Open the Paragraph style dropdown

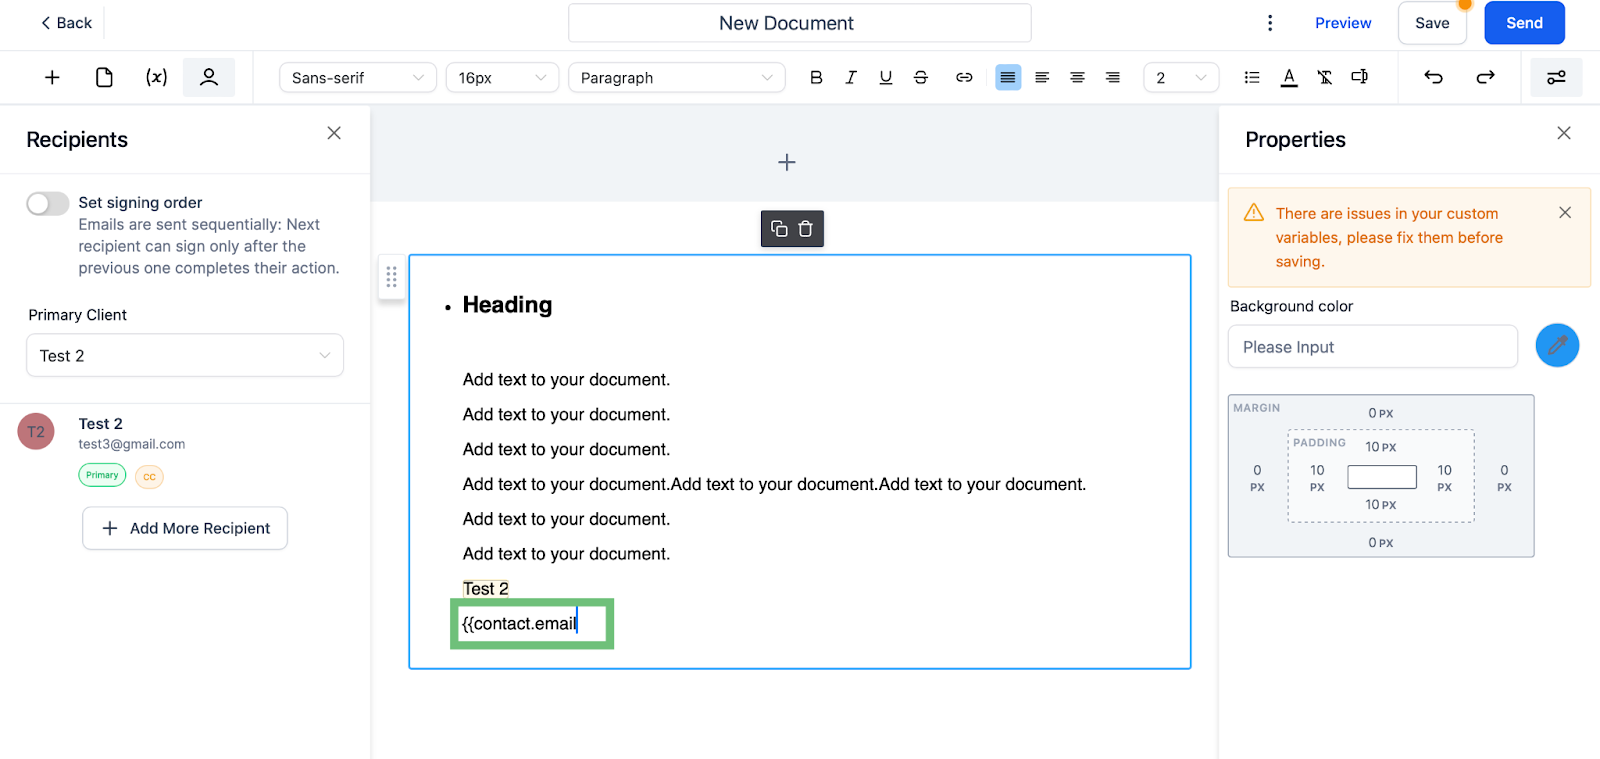pos(677,78)
